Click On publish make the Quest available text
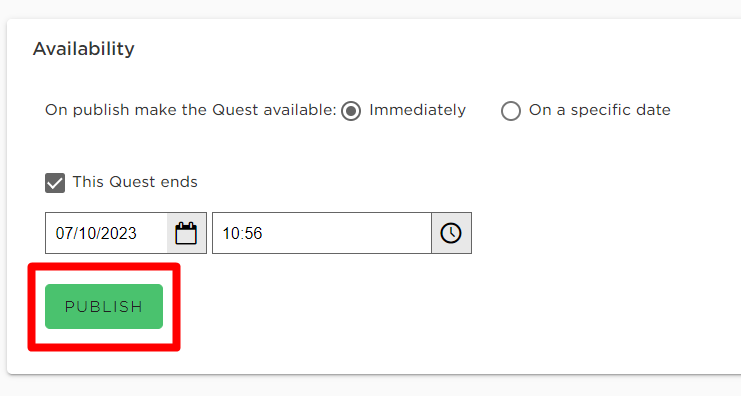Viewport: 741px width, 396px height. coord(190,110)
